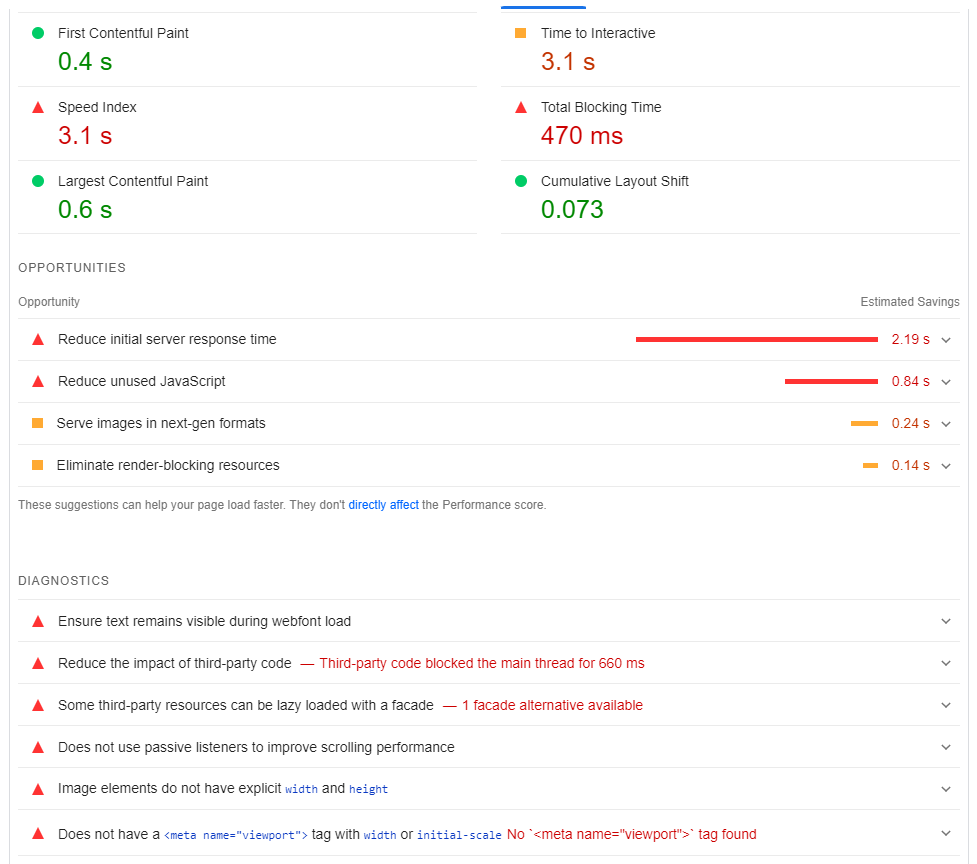Expand Eliminate render-blocking resources chevron
The image size is (977, 864).
(x=946, y=466)
